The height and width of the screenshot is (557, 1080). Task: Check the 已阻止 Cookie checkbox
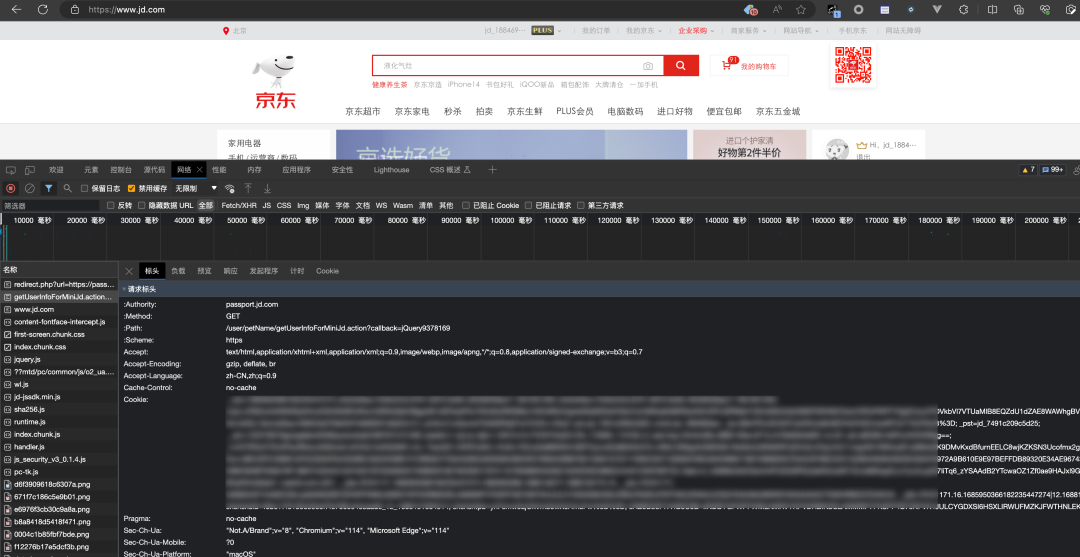point(466,205)
